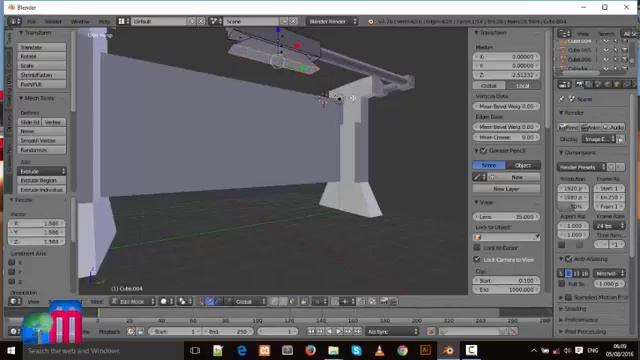The width and height of the screenshot is (640, 360).
Task: Open the Blender Render engine dropdown
Action: tap(332, 21)
